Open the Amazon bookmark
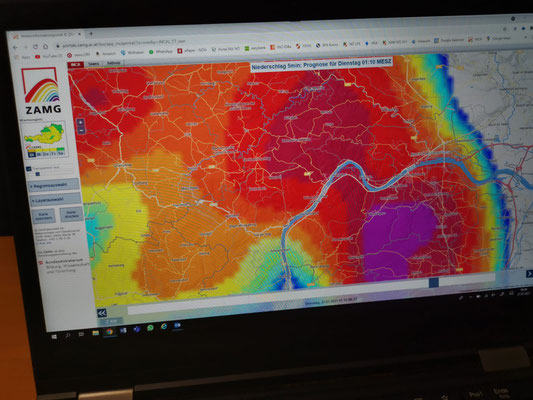 [106, 54]
